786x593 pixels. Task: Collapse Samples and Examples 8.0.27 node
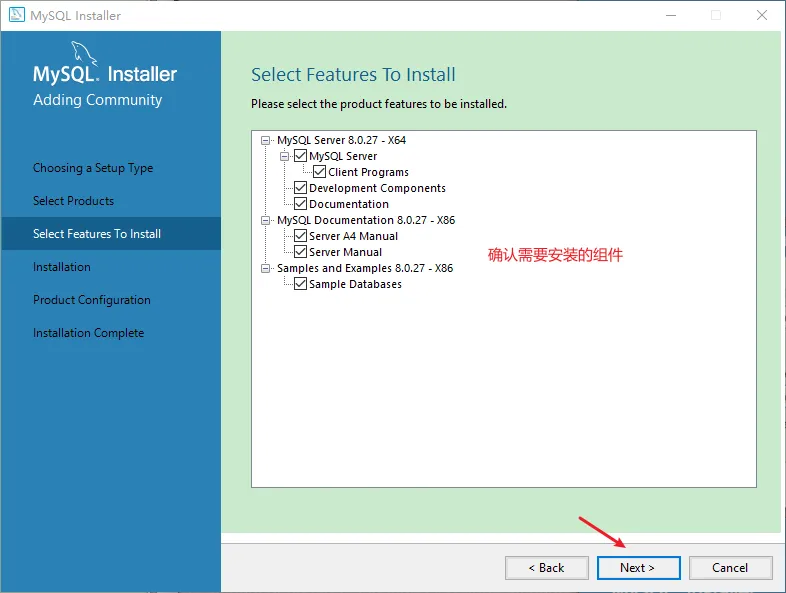pyautogui.click(x=266, y=268)
